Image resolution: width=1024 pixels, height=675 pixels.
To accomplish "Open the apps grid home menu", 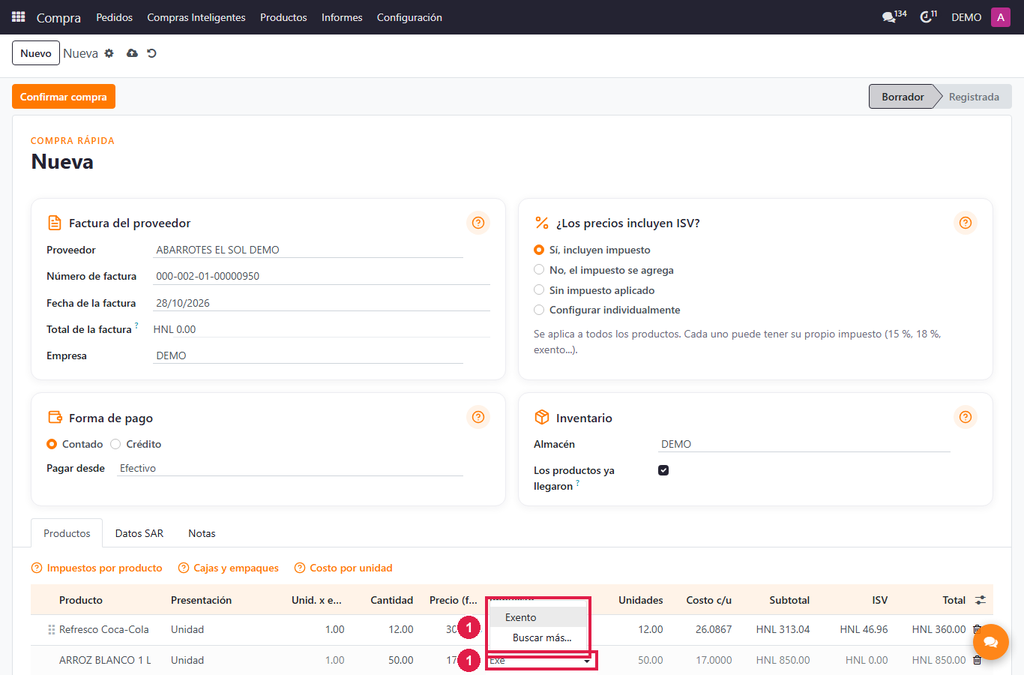I will pyautogui.click(x=18, y=17).
